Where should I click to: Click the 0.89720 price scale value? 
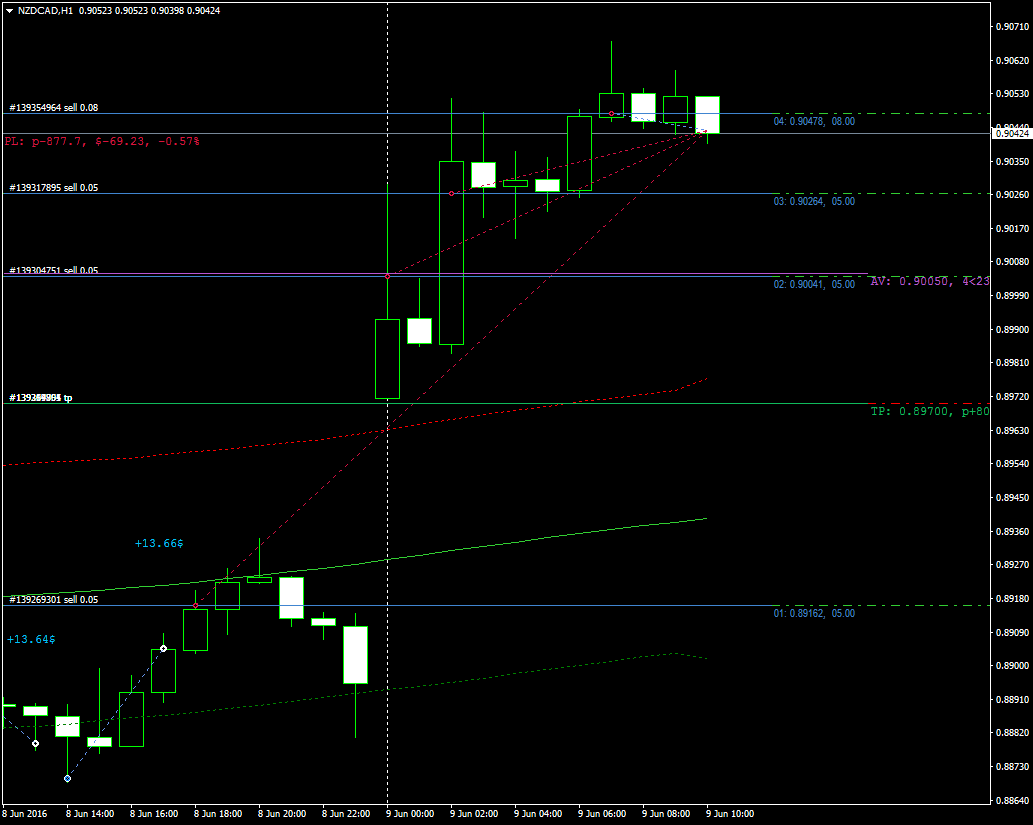(1013, 396)
